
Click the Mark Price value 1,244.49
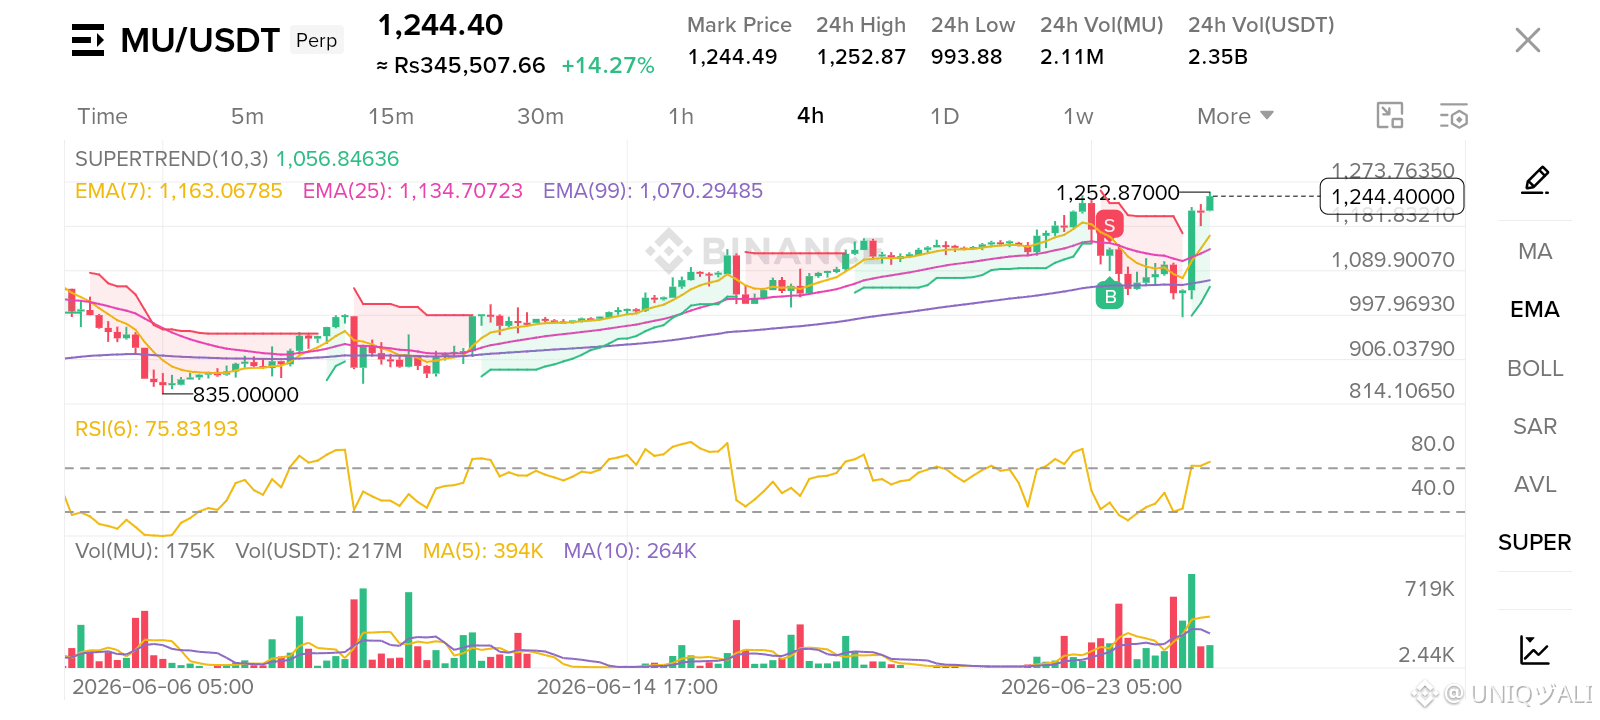tap(733, 57)
